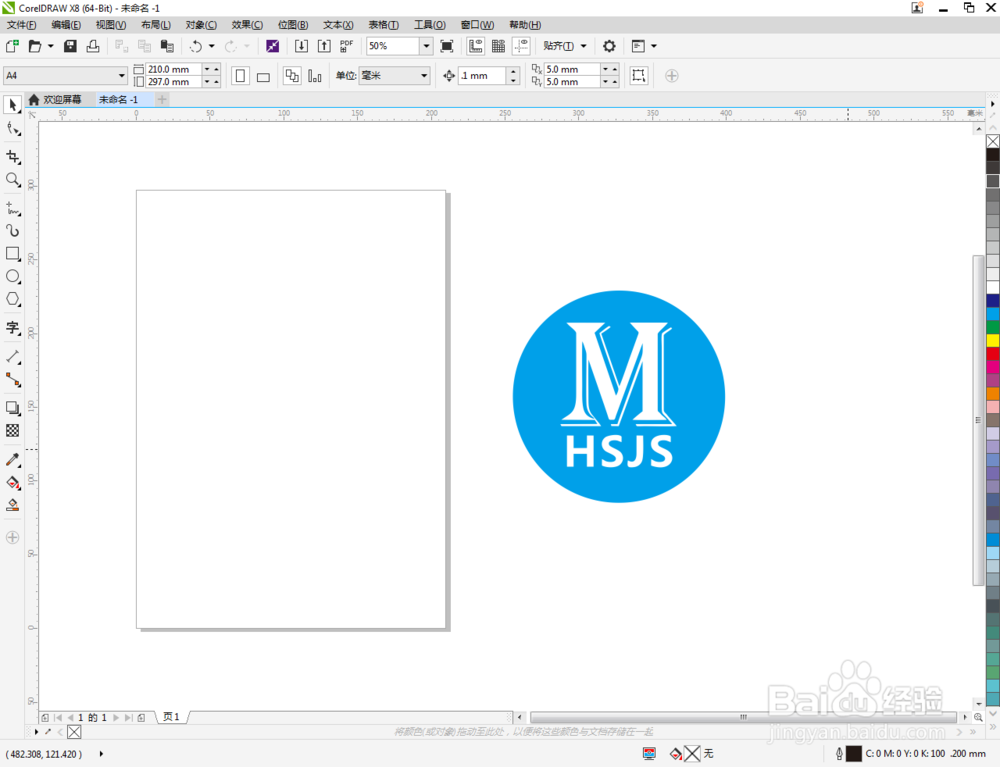Select the Rectangle tool
This screenshot has width=1000, height=767.
13,254
